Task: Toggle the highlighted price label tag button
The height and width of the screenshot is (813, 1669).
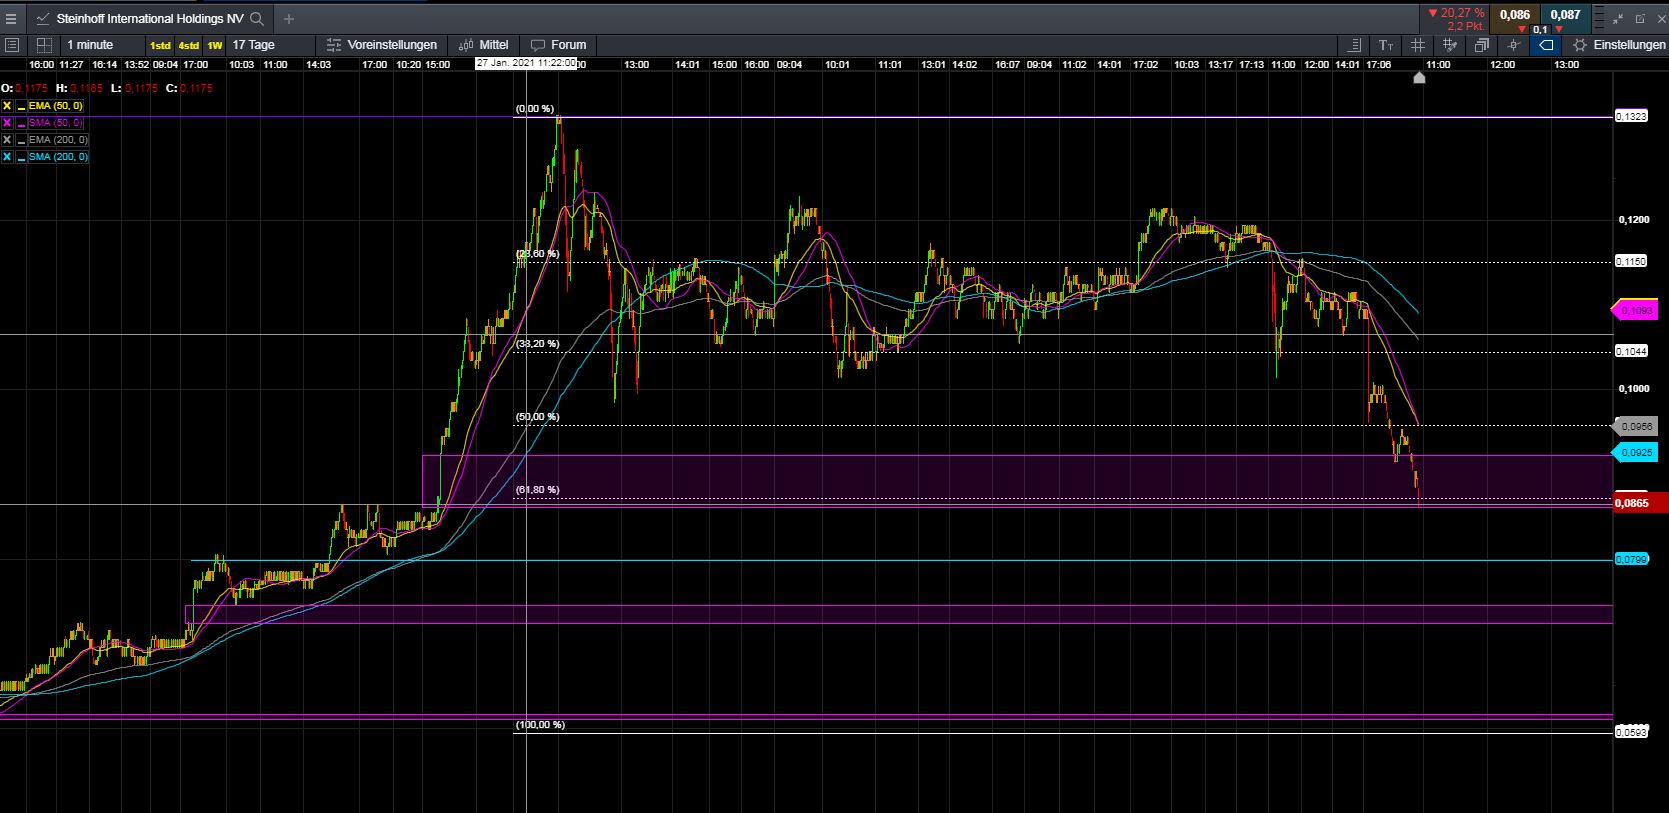Action: coord(1546,45)
